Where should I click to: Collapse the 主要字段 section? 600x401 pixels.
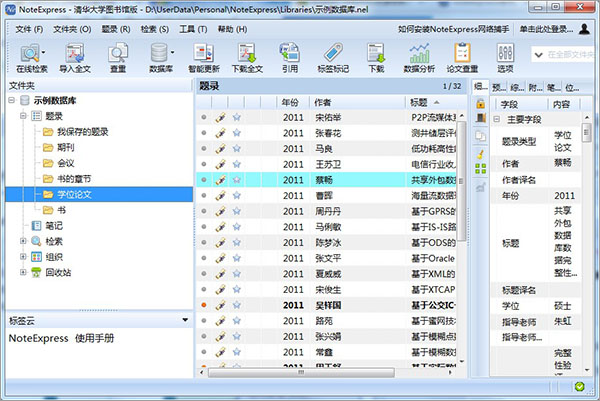497,119
